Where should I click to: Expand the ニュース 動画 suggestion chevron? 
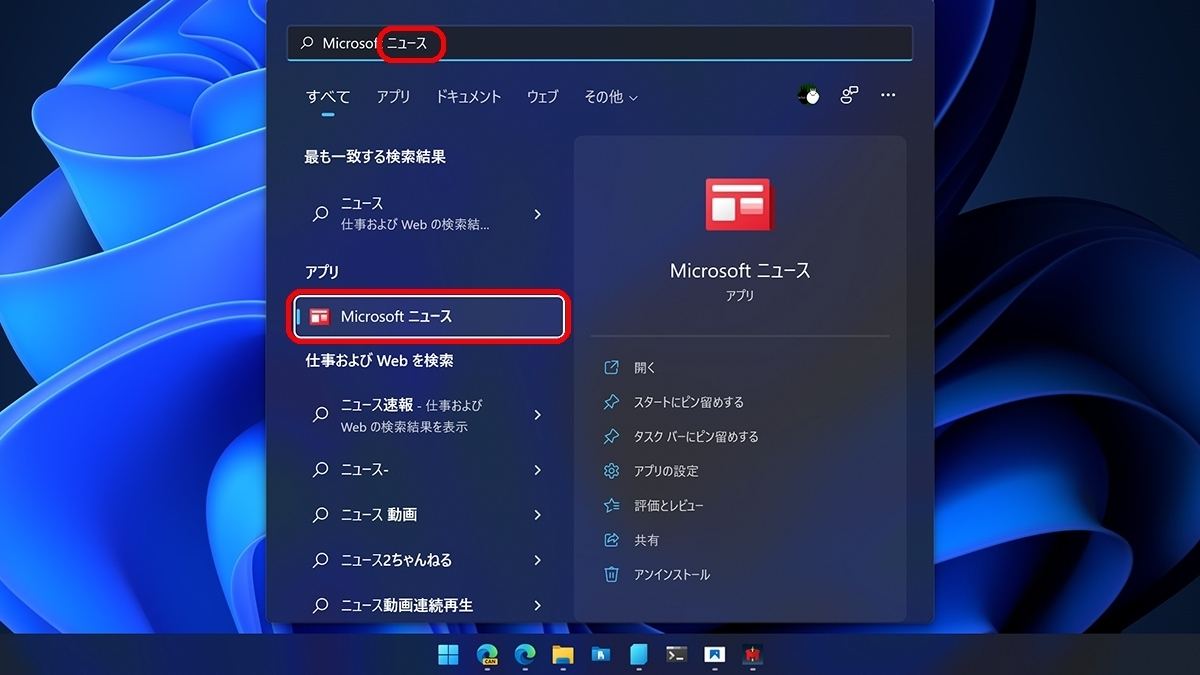tap(538, 515)
